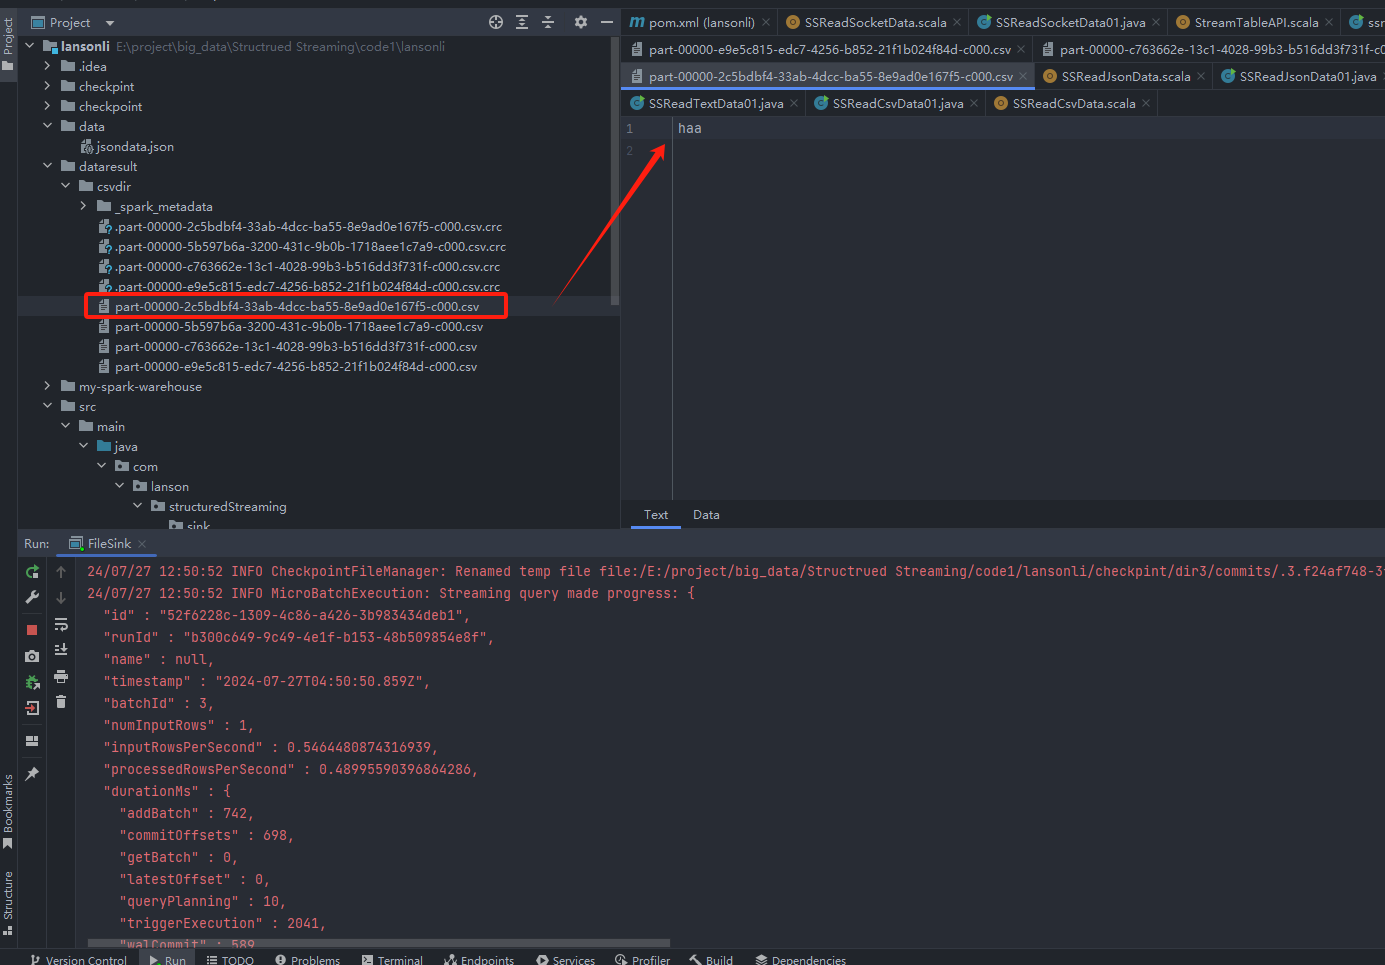
Task: Attach debugger to process bug icon
Action: click(x=32, y=682)
